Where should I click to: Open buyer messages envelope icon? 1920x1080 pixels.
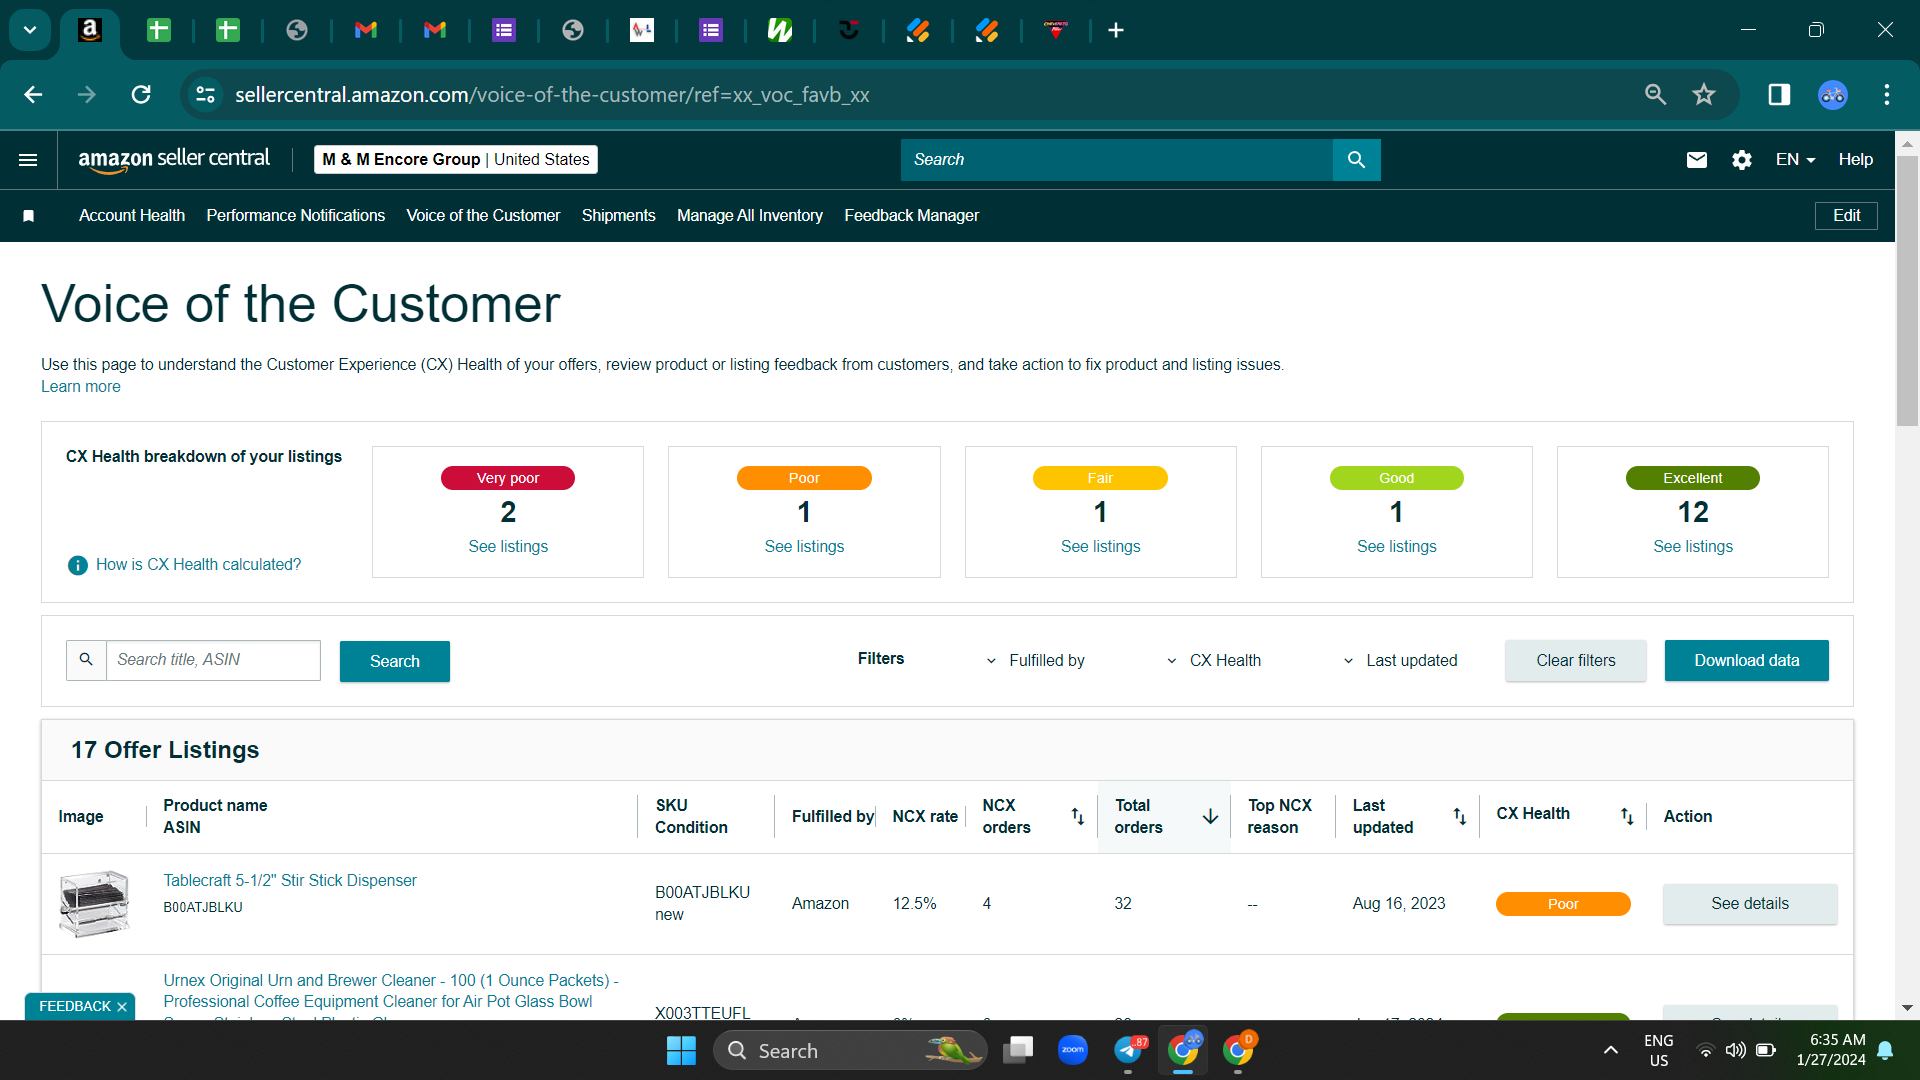(1697, 160)
